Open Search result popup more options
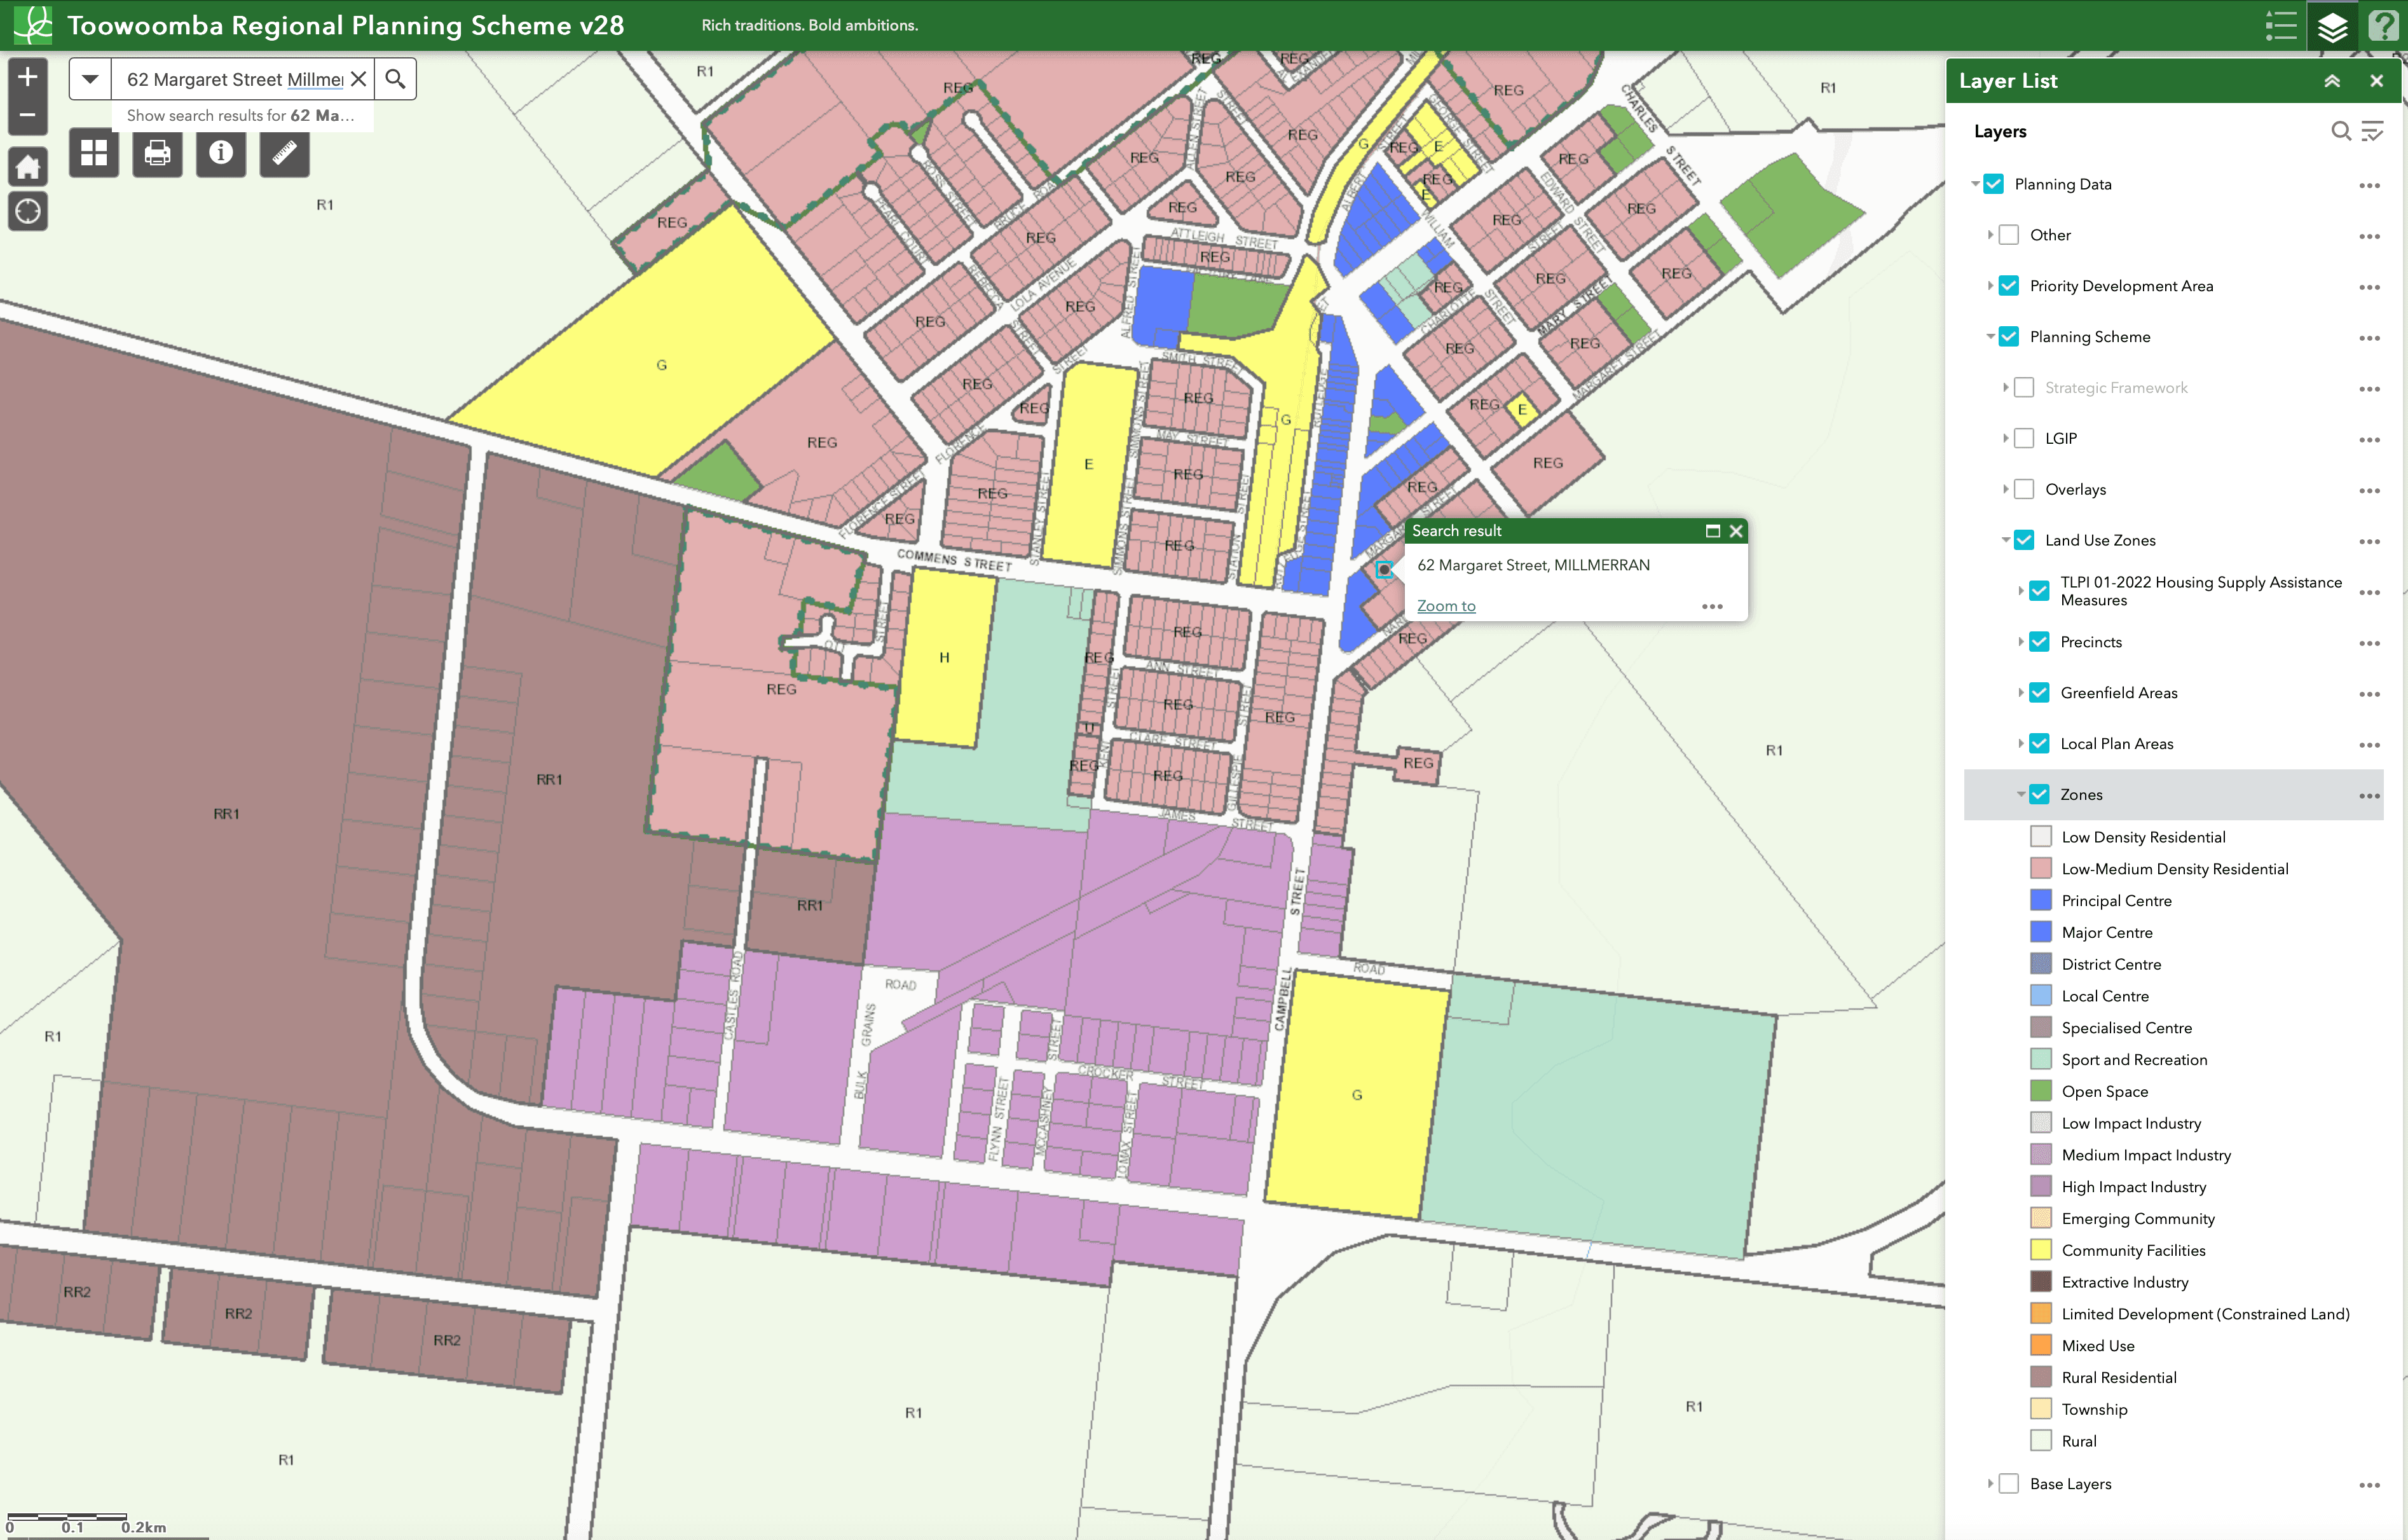2408x1540 pixels. 1712,606
